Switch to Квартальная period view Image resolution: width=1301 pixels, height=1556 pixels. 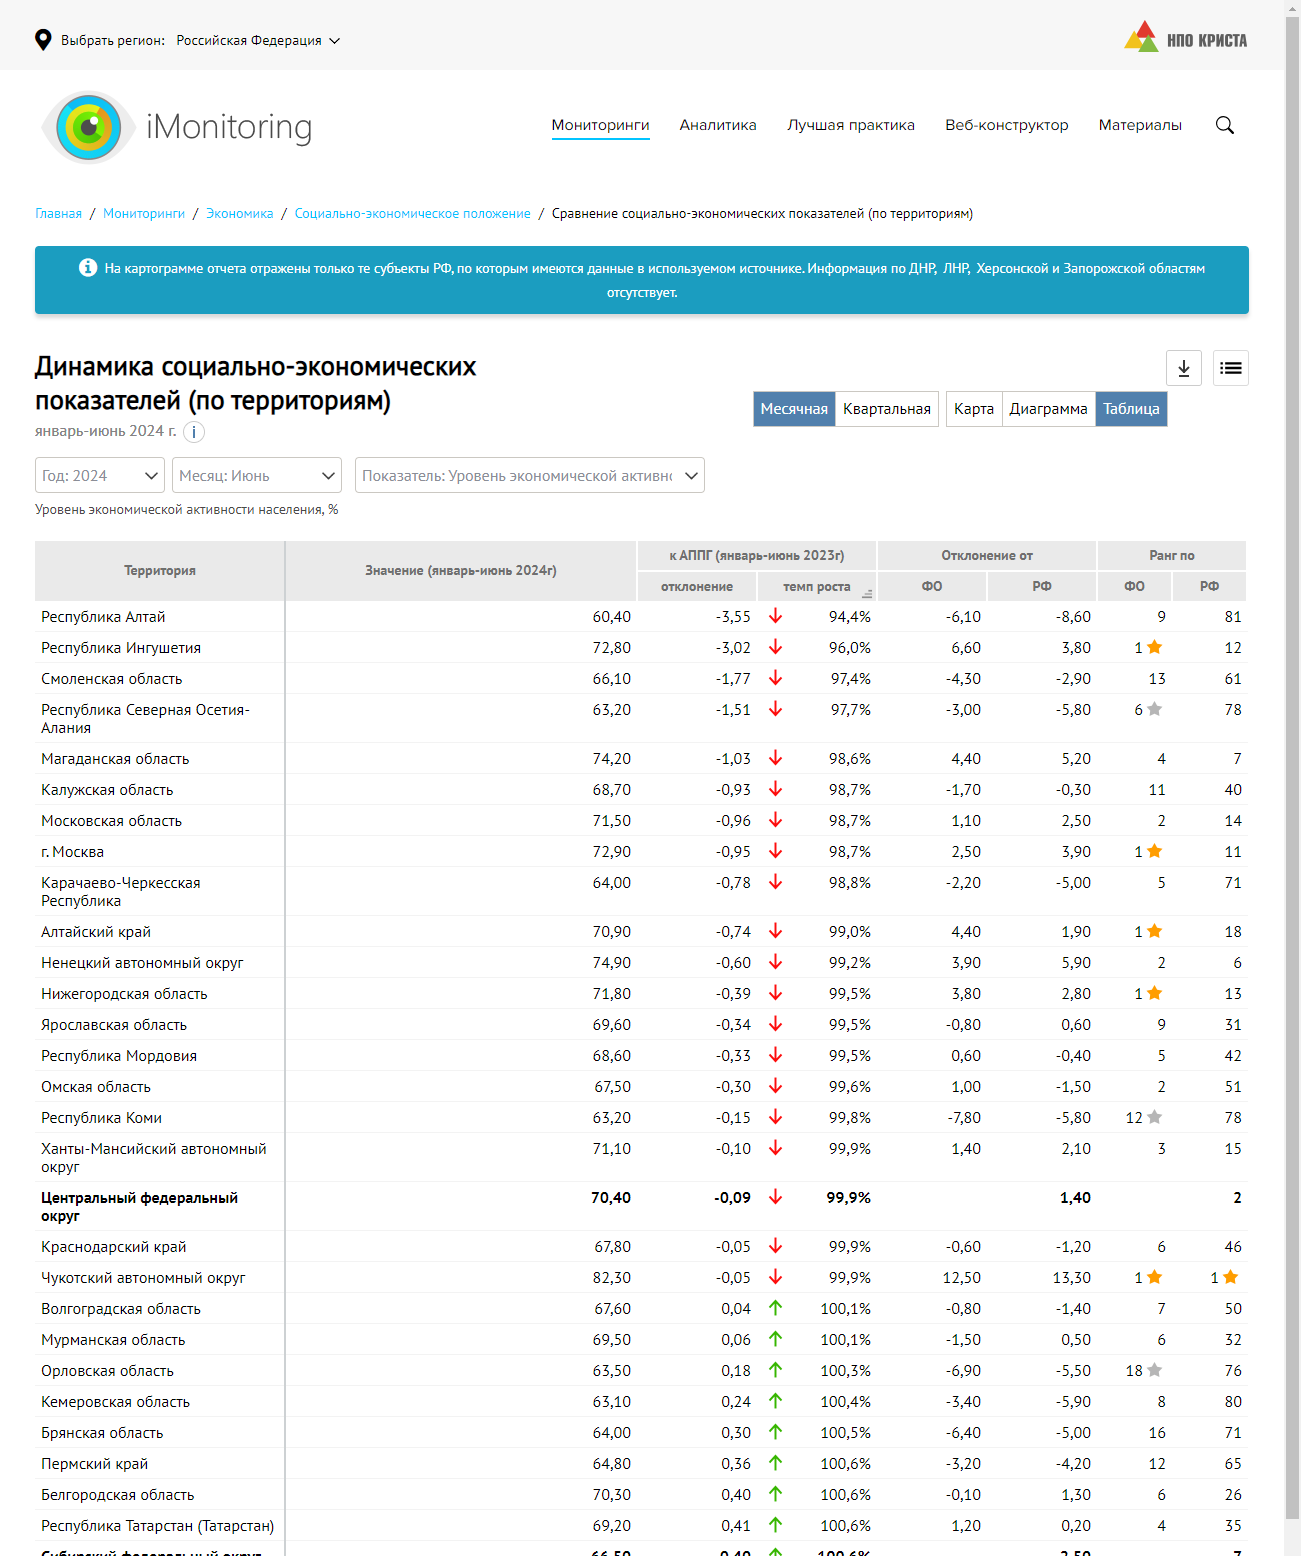click(886, 409)
